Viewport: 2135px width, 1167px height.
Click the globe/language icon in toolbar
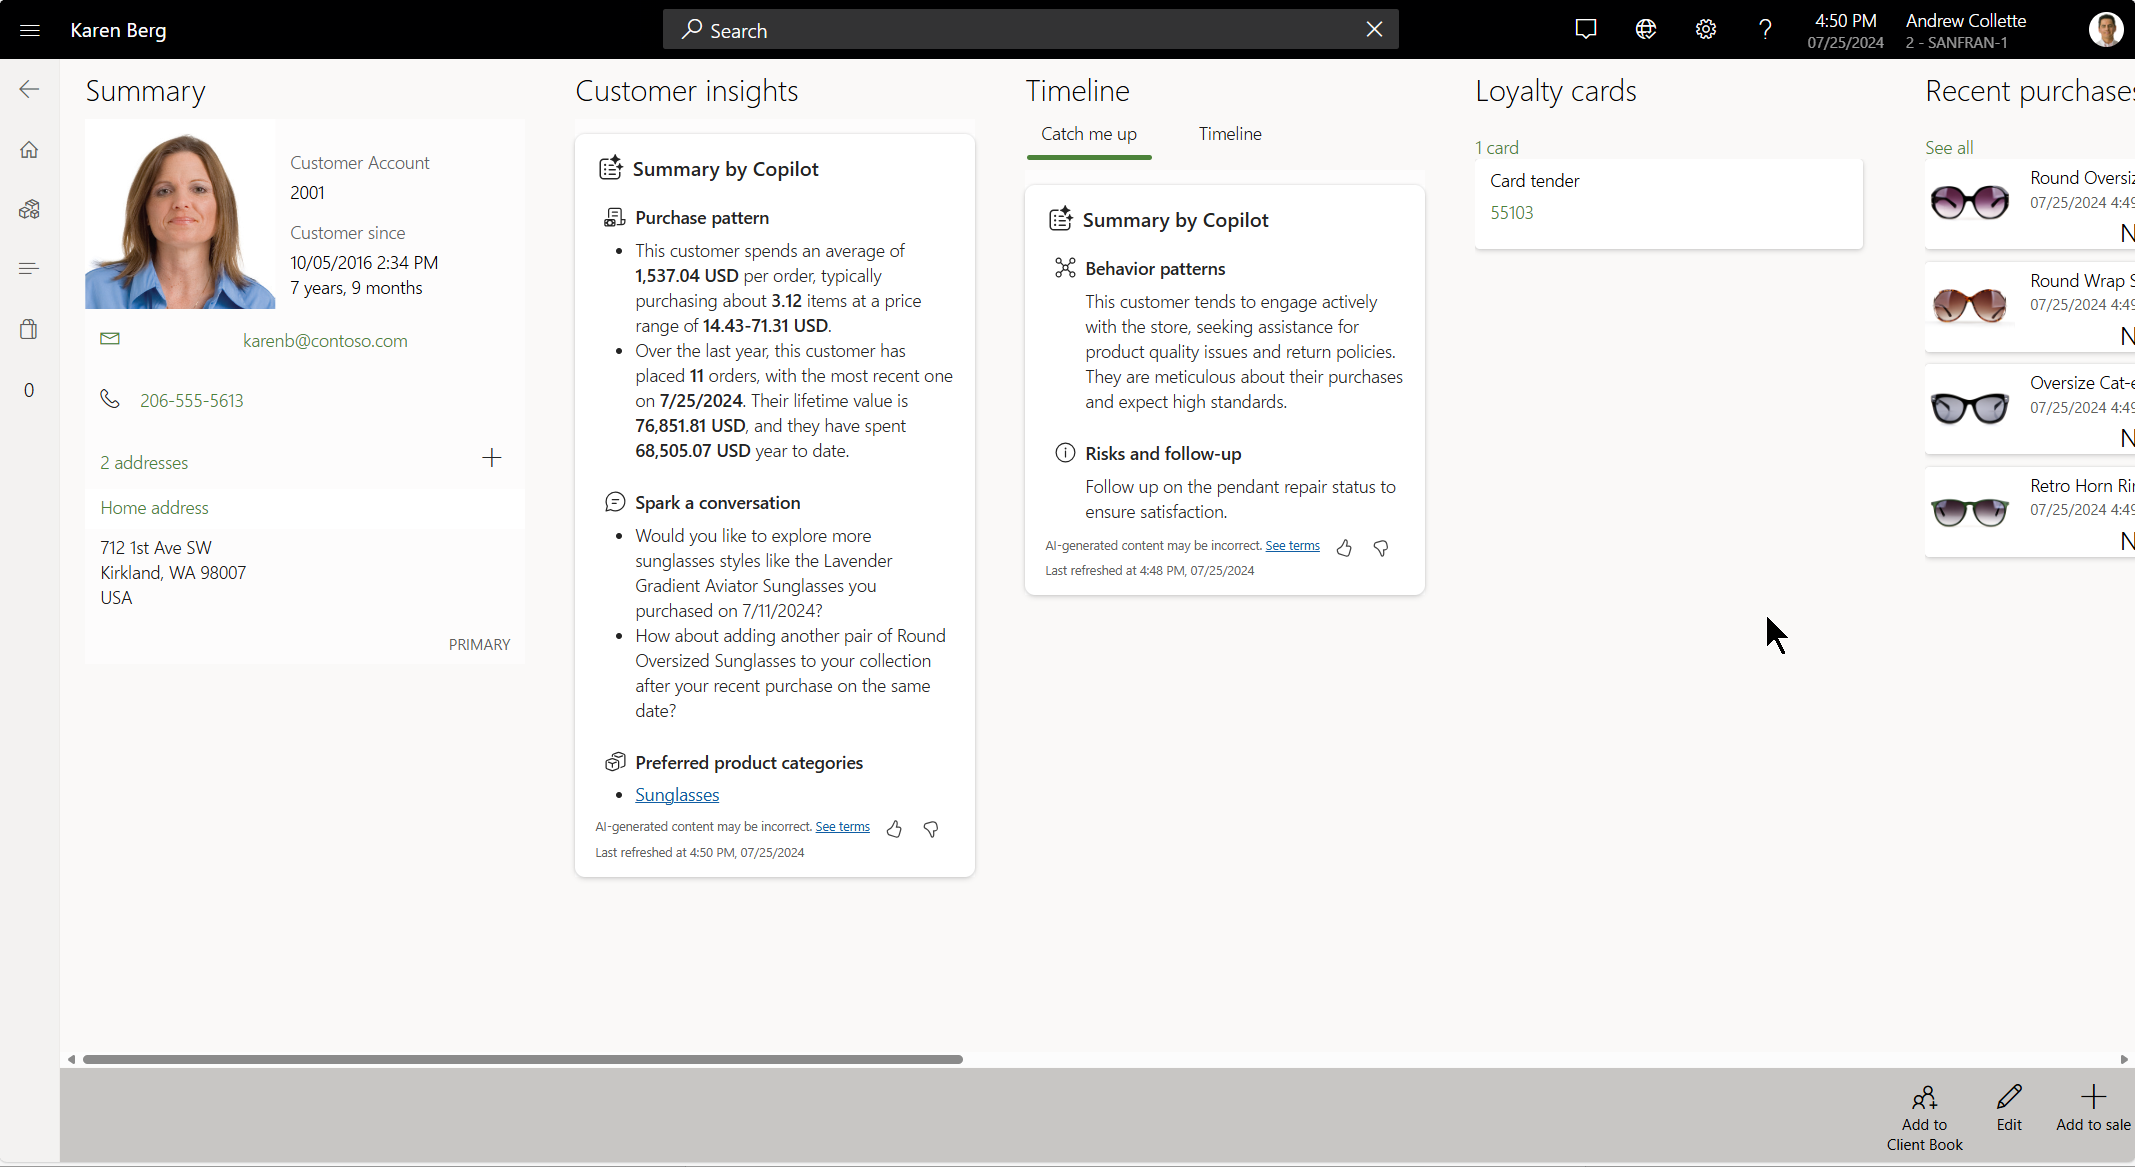[1647, 29]
